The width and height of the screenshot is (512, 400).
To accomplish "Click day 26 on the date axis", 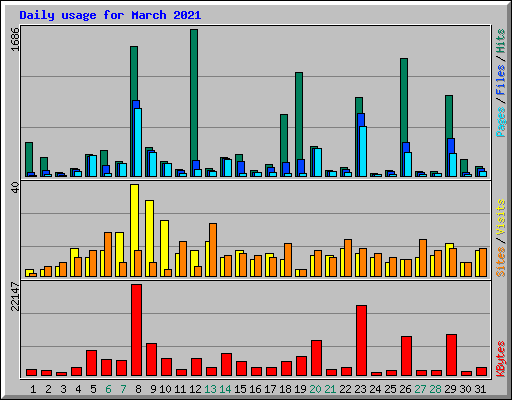I will click(405, 389).
